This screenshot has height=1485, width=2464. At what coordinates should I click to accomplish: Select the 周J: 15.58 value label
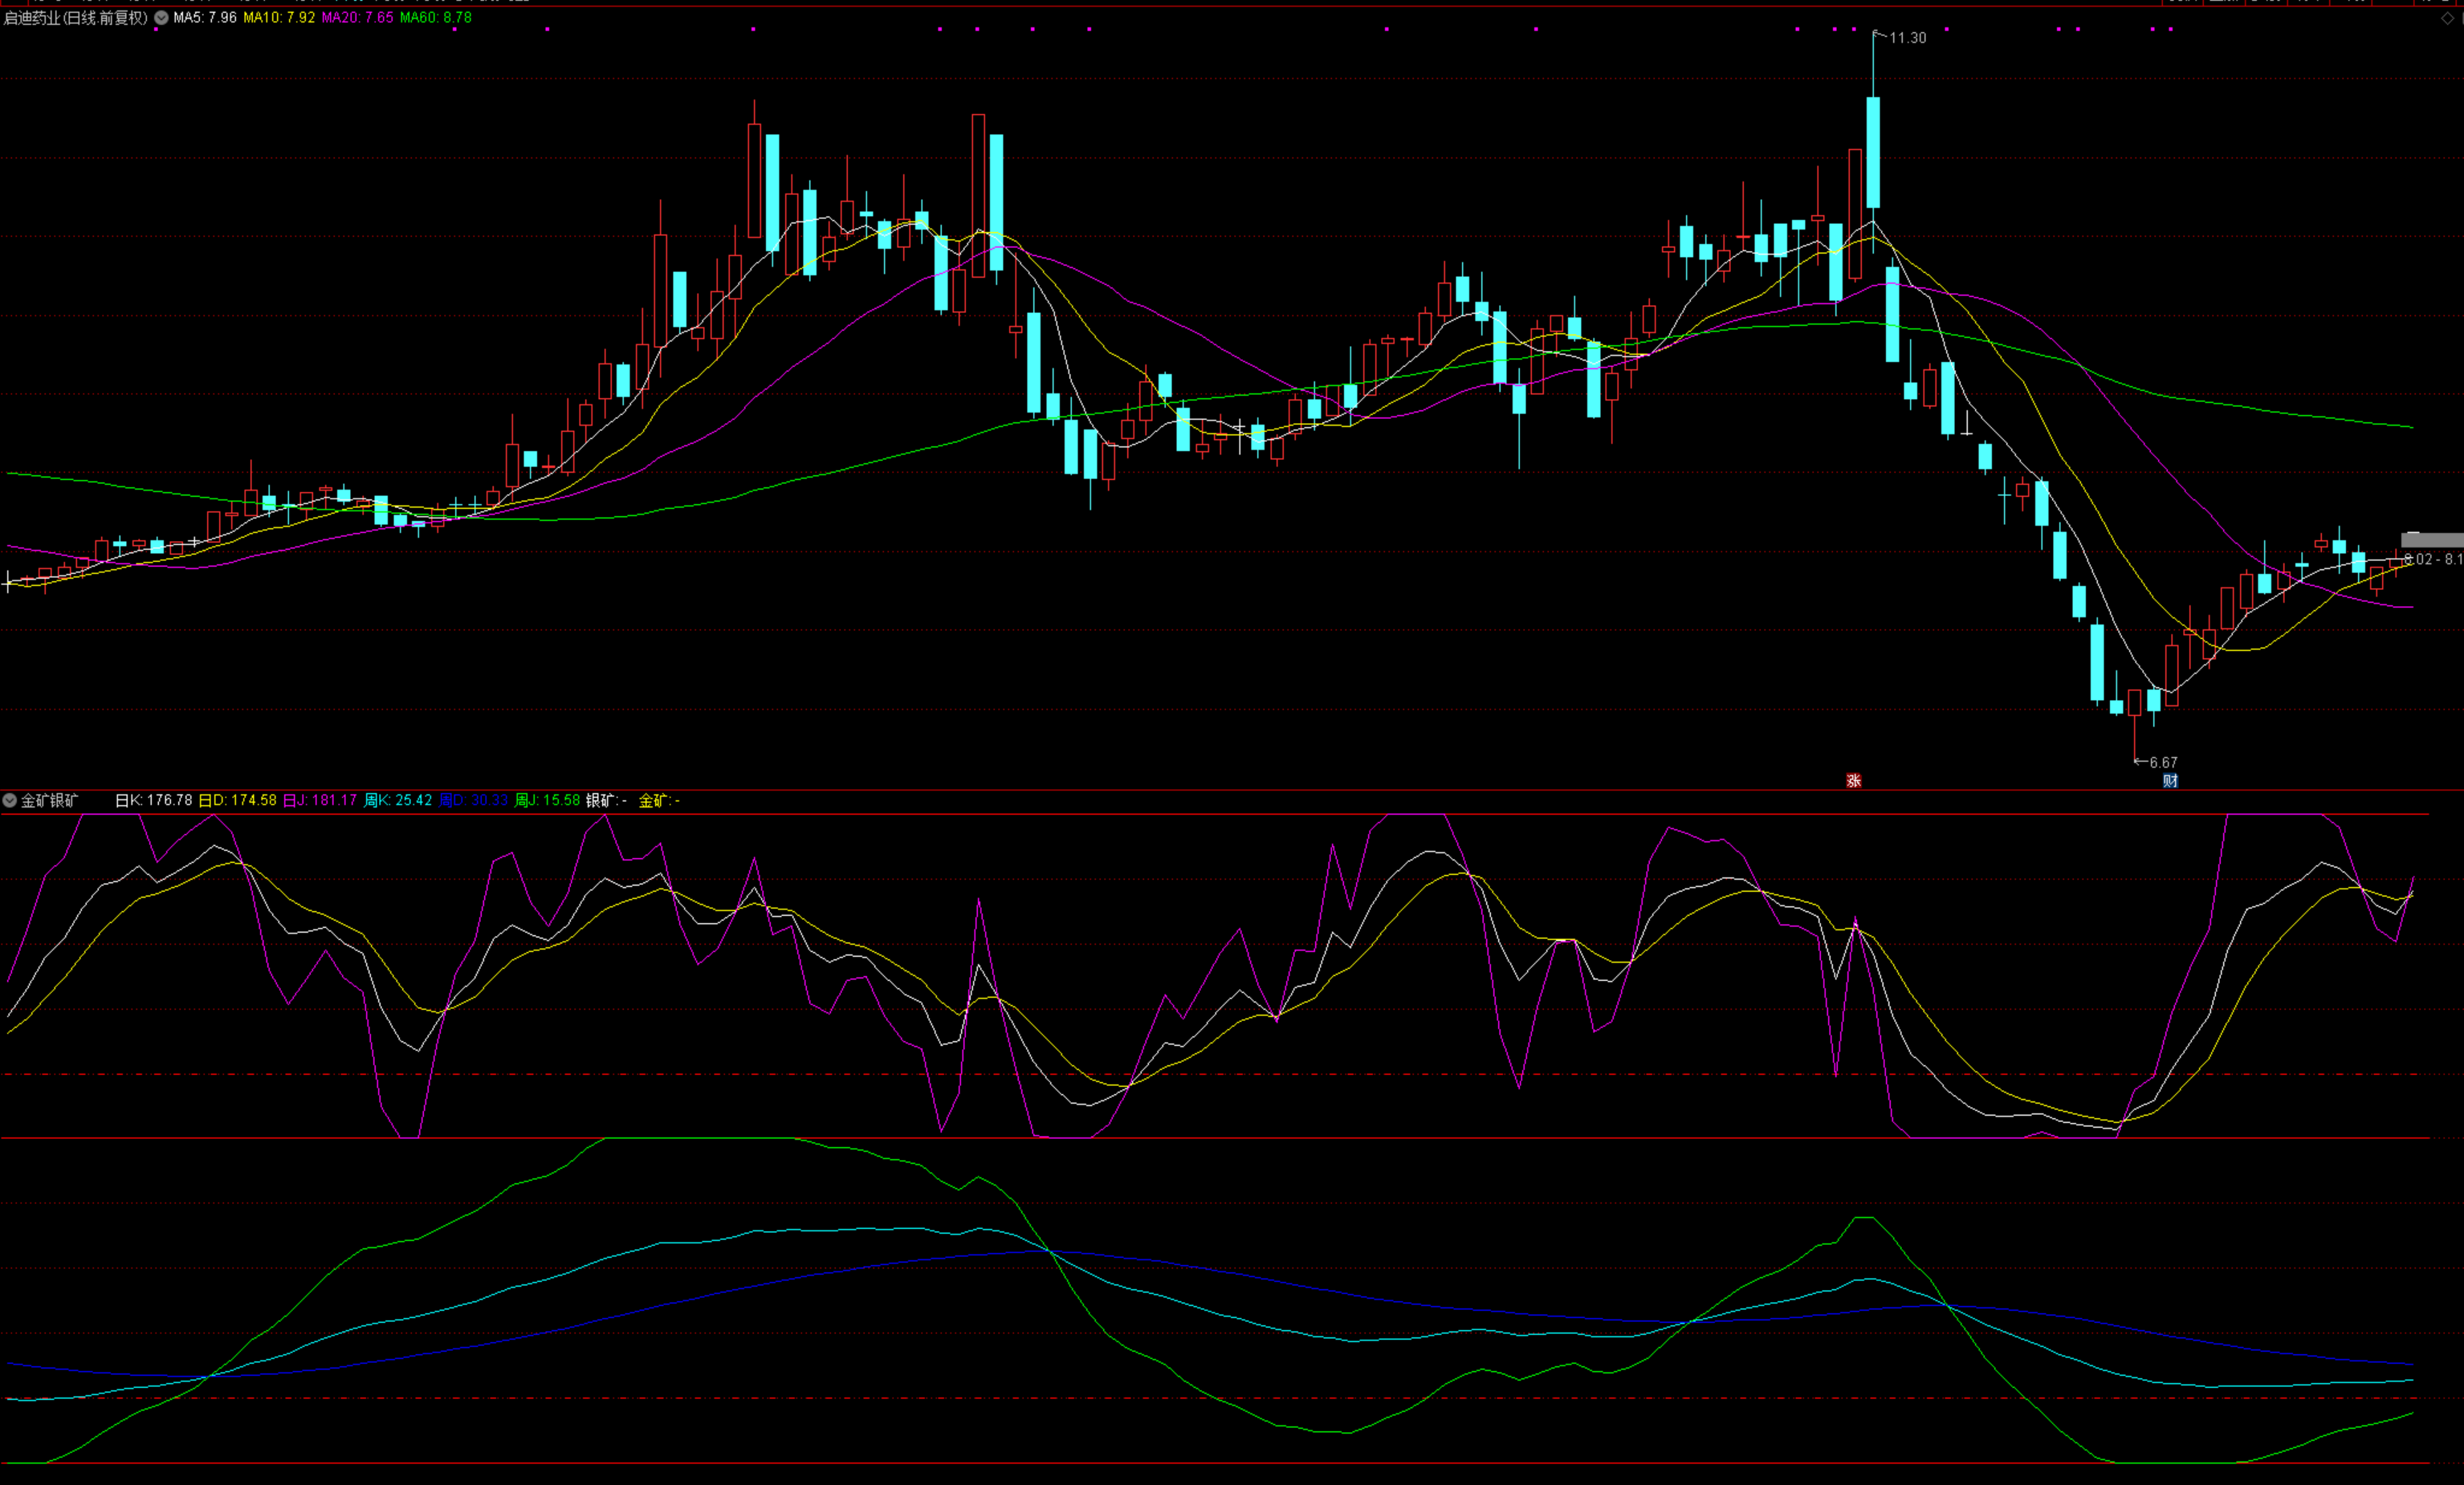(x=547, y=800)
